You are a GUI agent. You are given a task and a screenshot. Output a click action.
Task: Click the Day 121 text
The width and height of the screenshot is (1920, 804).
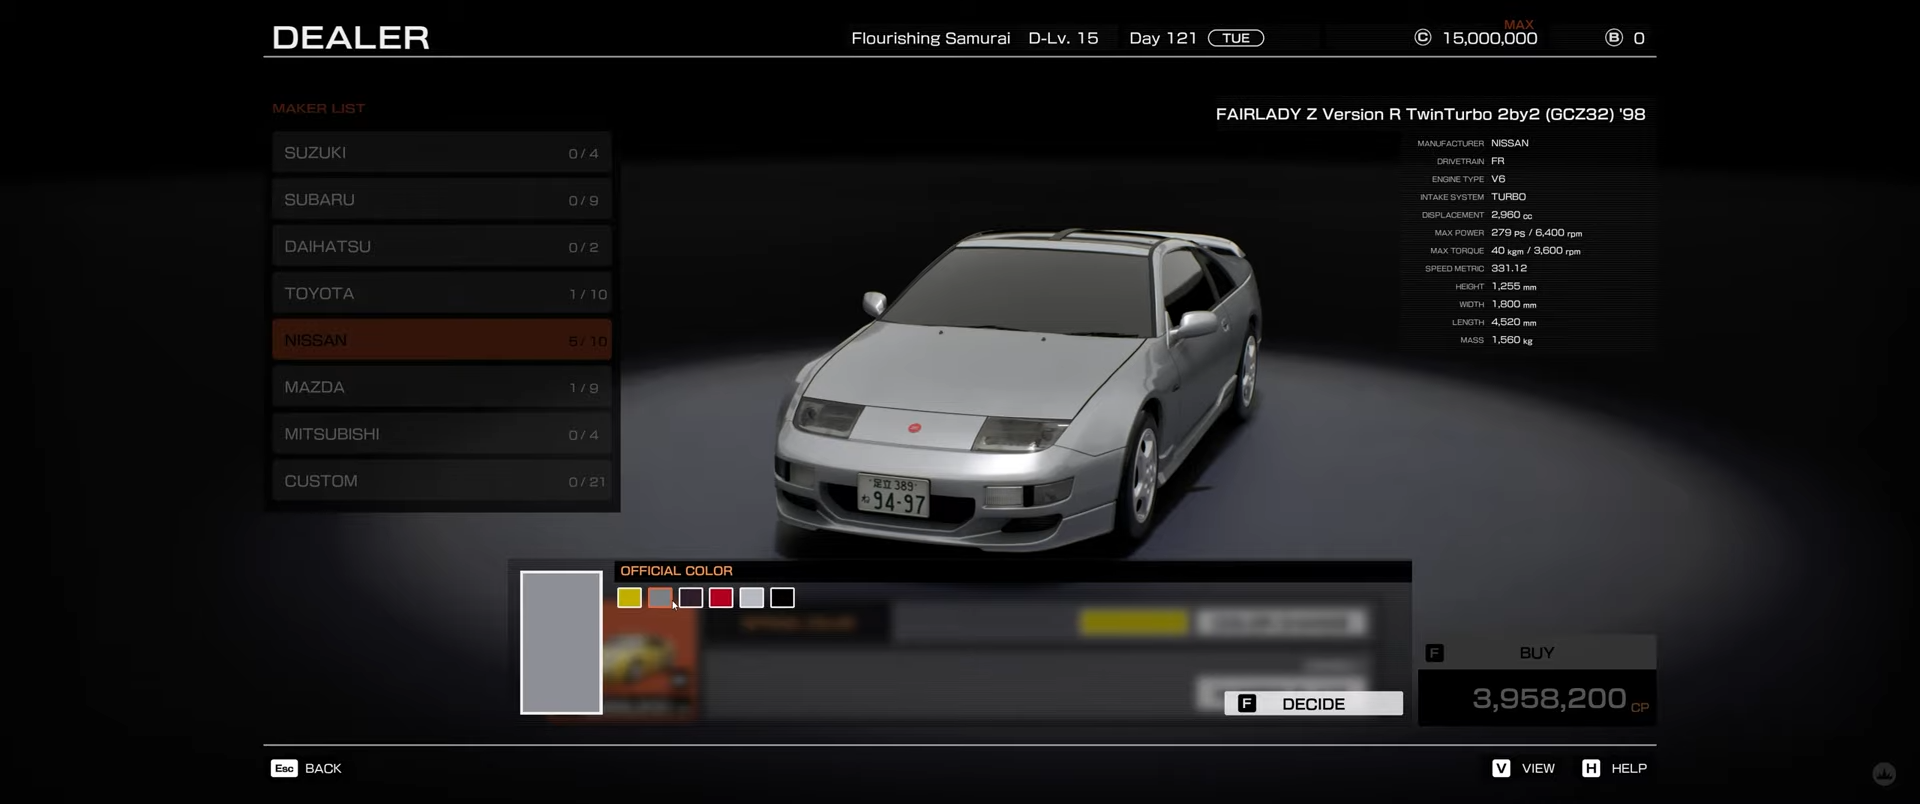click(1162, 38)
